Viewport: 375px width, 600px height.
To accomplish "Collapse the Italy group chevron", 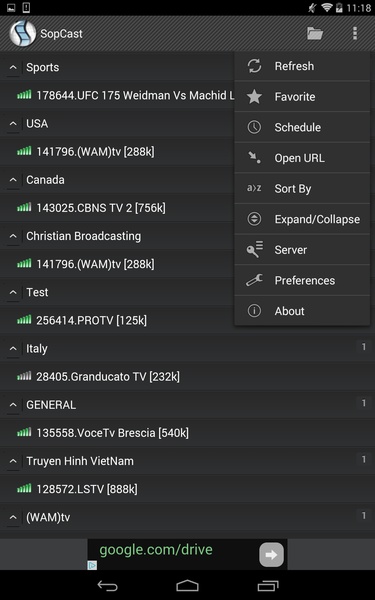I will tap(13, 349).
